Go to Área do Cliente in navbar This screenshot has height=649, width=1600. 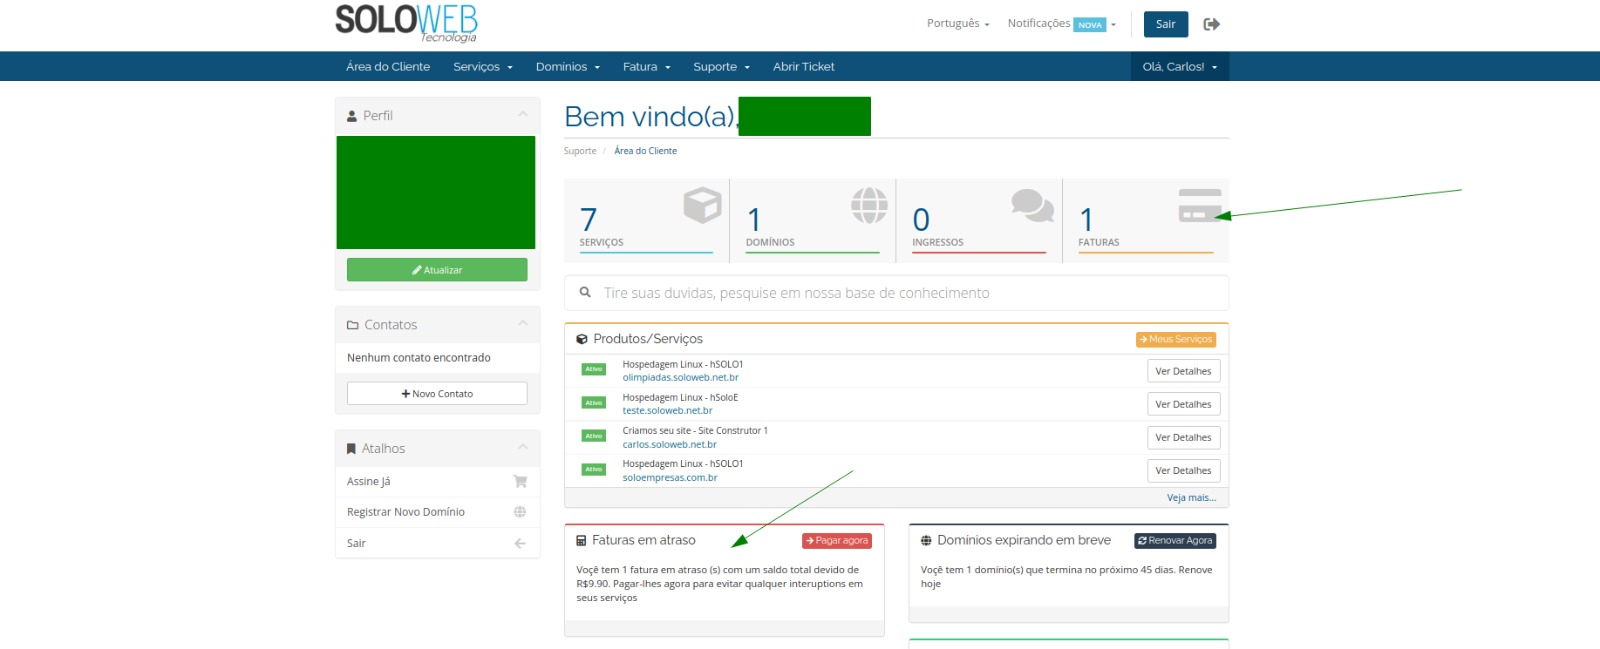pos(388,67)
